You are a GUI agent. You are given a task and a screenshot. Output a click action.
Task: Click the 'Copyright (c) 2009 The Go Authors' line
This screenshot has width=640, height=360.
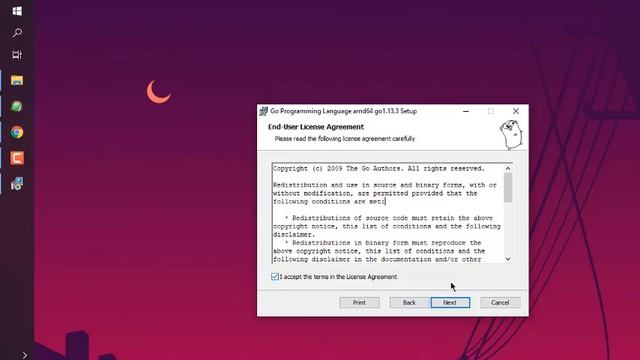click(379, 169)
